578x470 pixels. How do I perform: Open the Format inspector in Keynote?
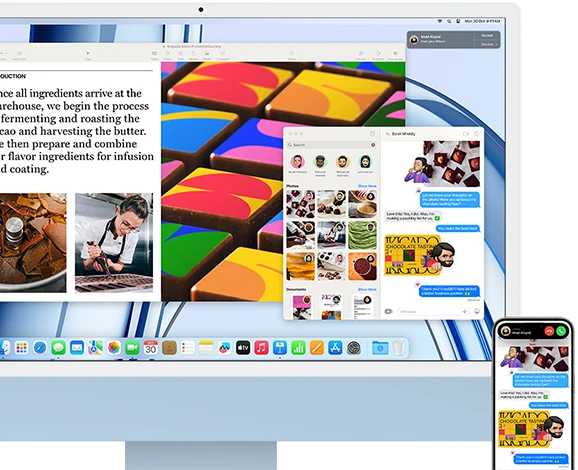[x=361, y=55]
